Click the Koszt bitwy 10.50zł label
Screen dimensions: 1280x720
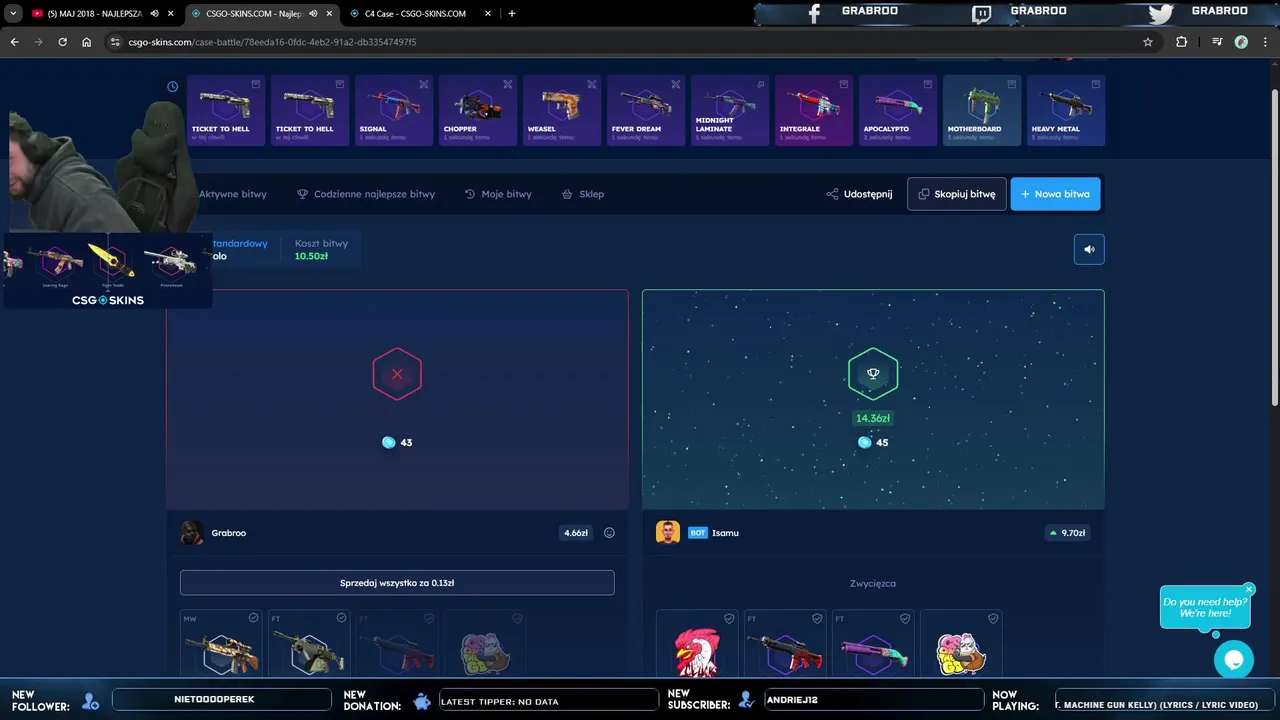tap(321, 250)
